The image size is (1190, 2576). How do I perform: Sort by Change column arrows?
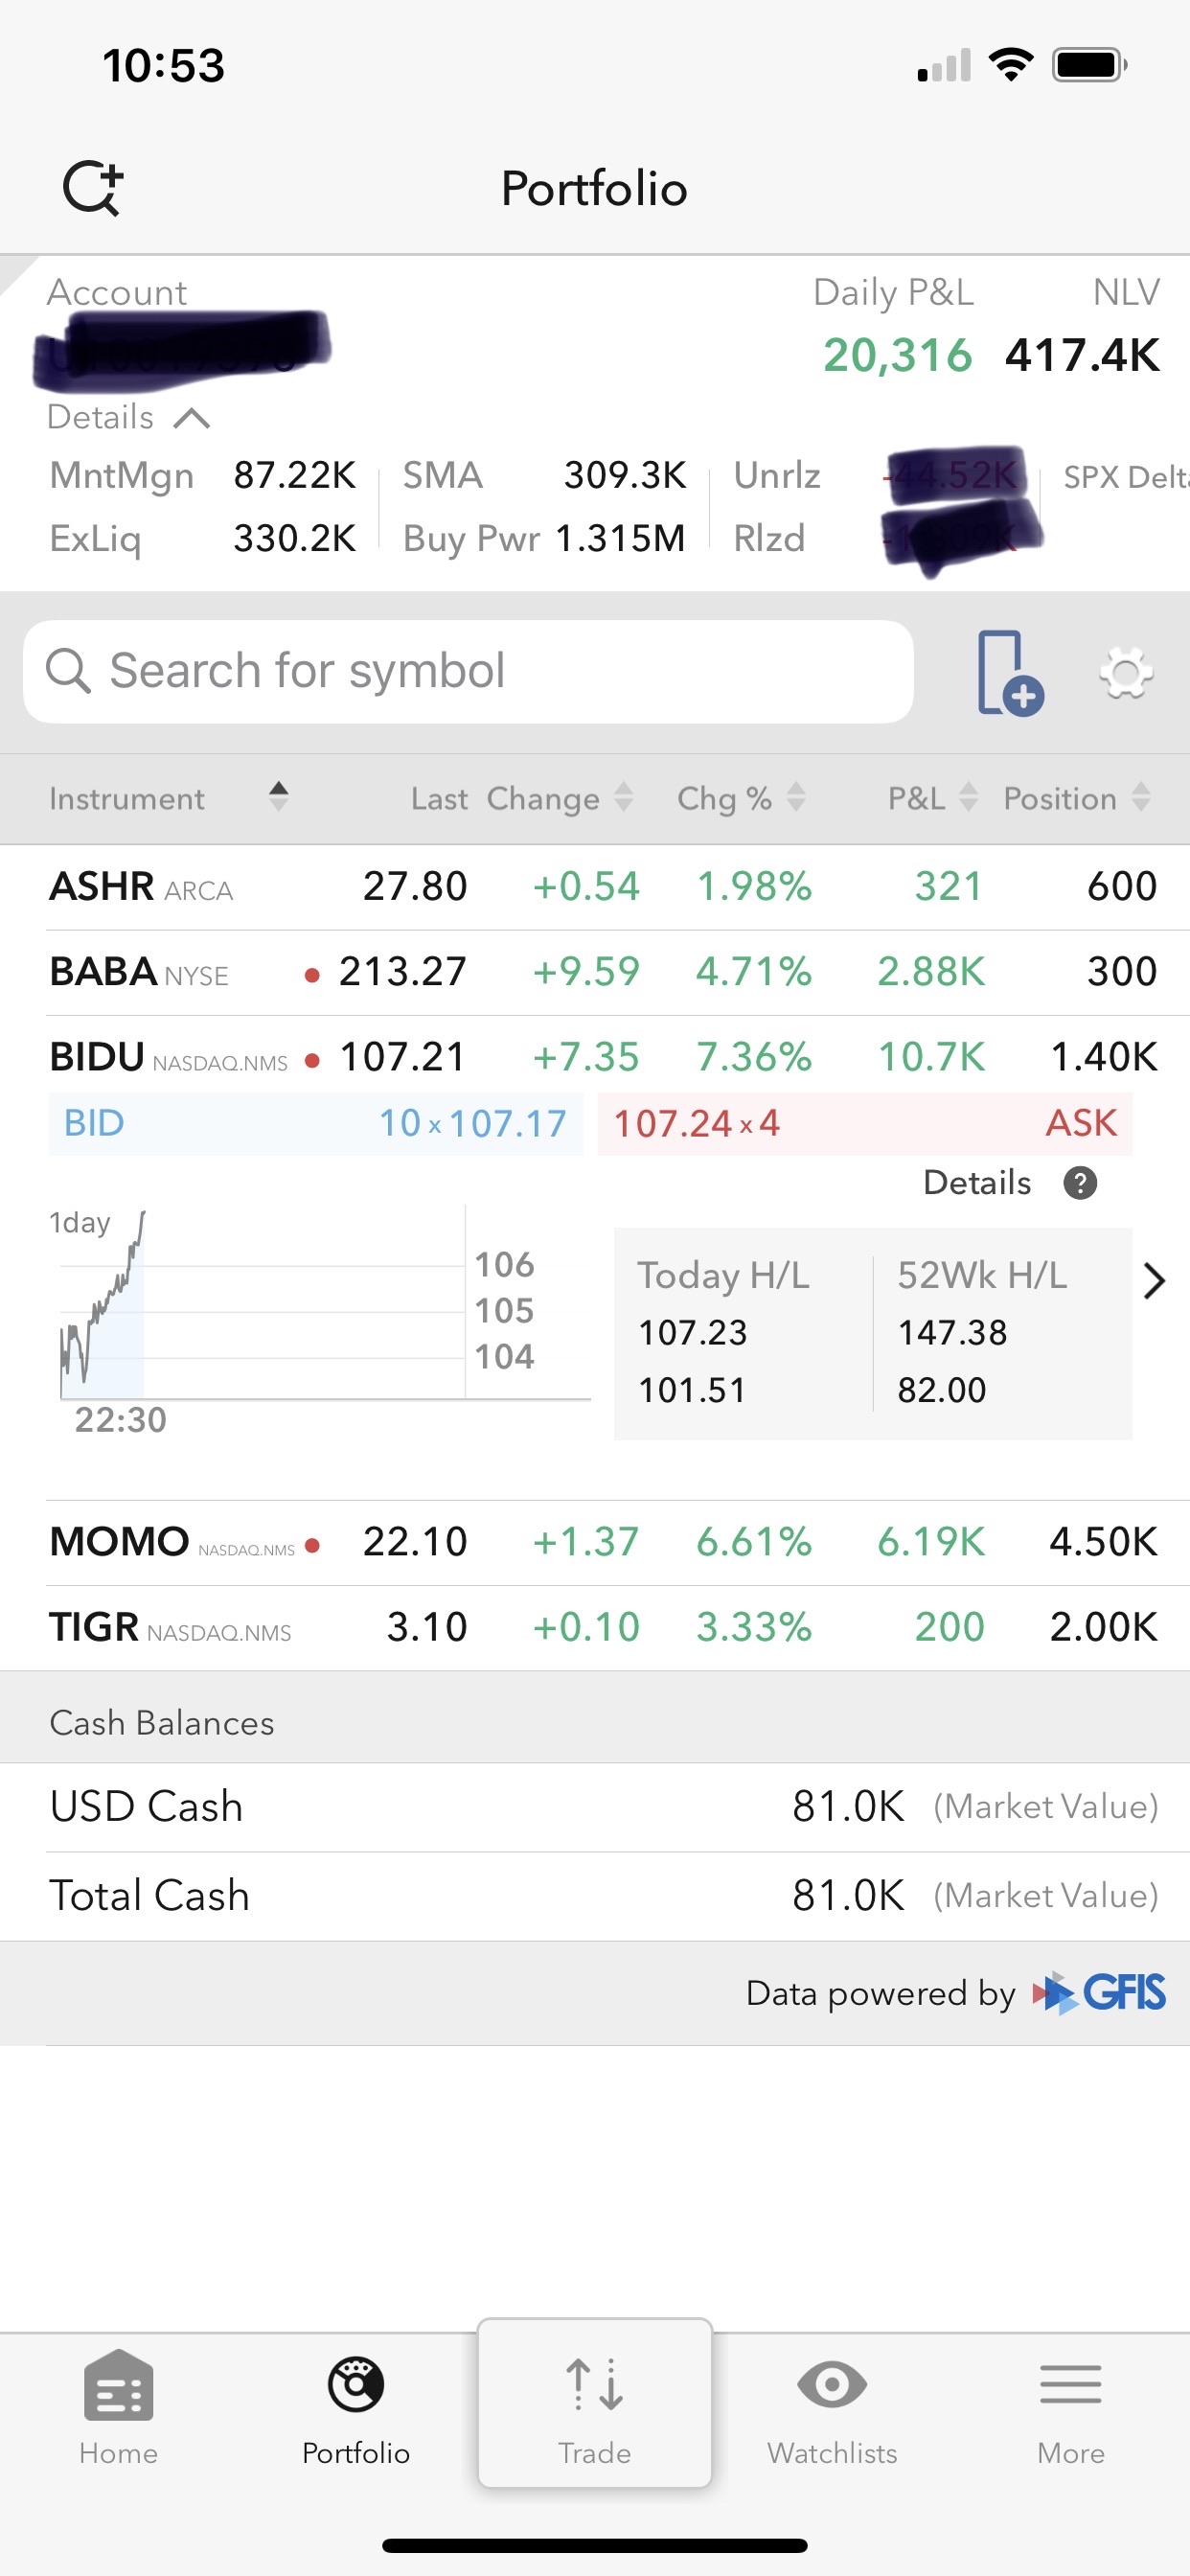click(624, 797)
